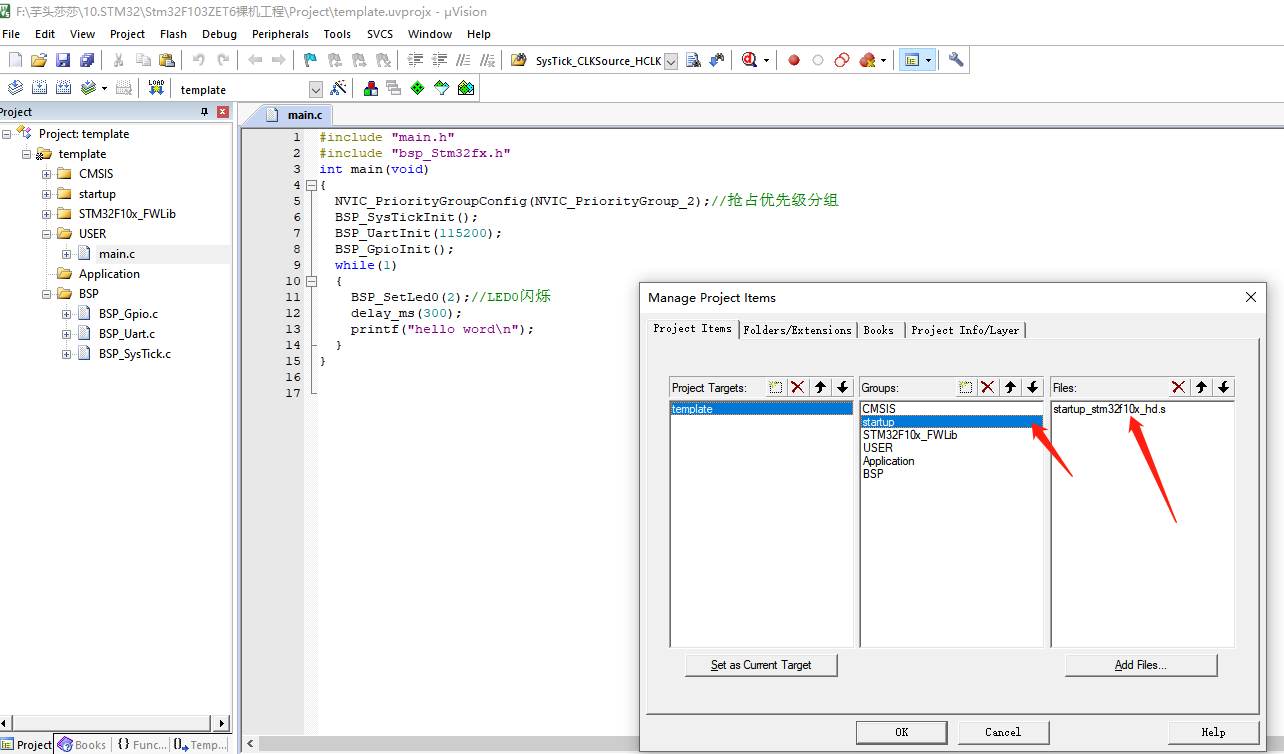Open the Project menu
Viewport: 1284px width, 754px height.
[127, 34]
